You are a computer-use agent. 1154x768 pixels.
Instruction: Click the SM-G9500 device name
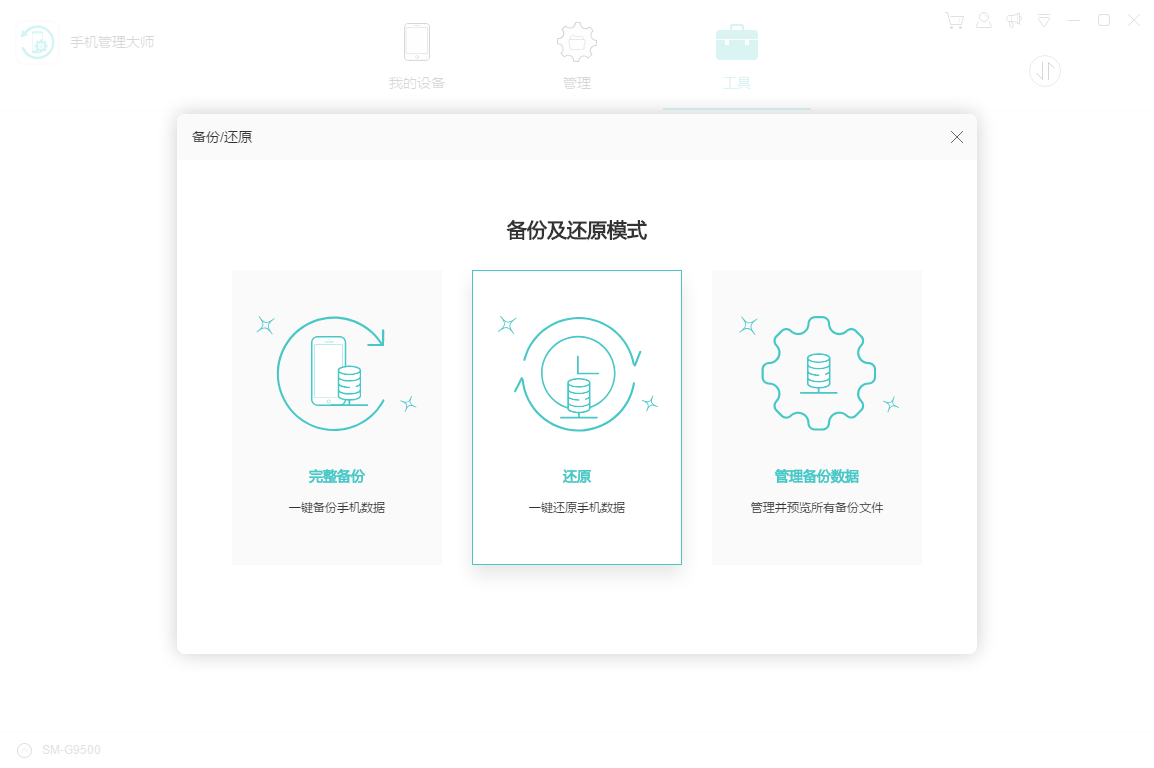tap(71, 750)
